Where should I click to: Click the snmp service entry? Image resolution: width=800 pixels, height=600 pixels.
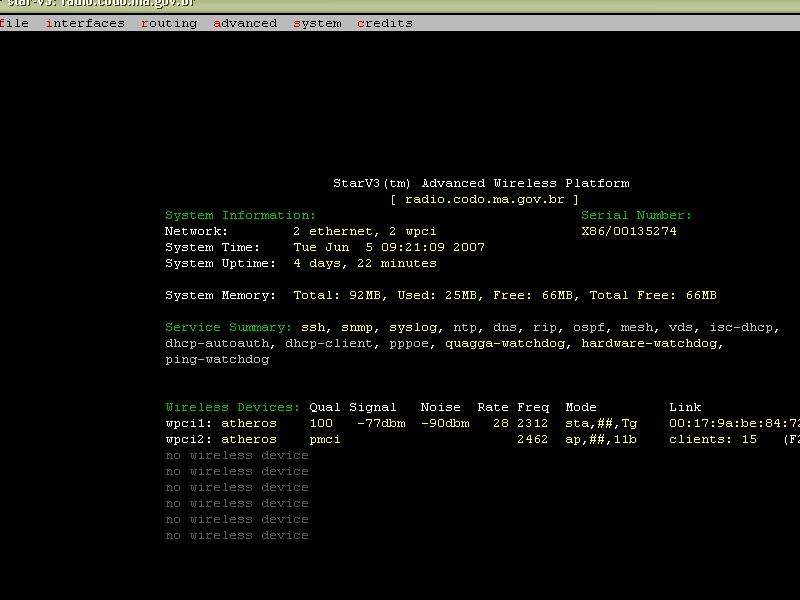[x=357, y=328]
